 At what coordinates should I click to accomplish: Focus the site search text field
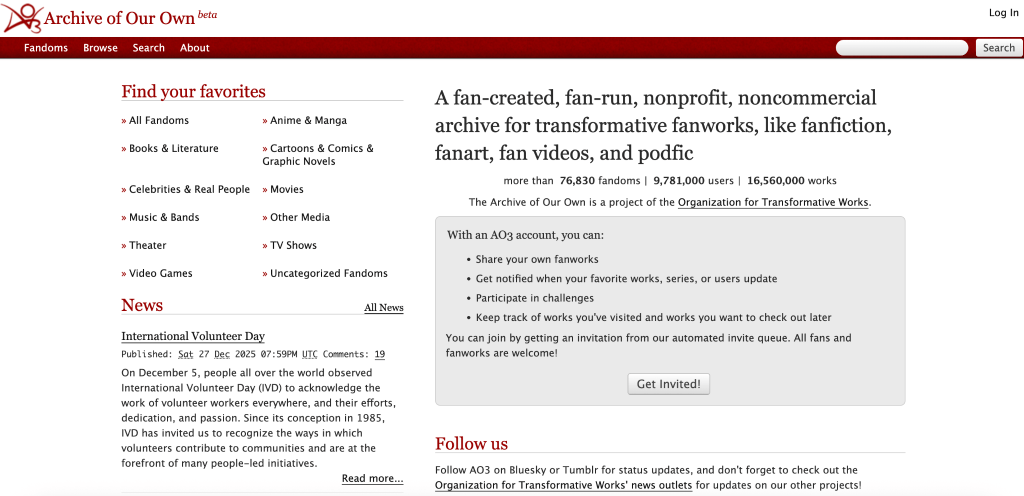[x=901, y=48]
